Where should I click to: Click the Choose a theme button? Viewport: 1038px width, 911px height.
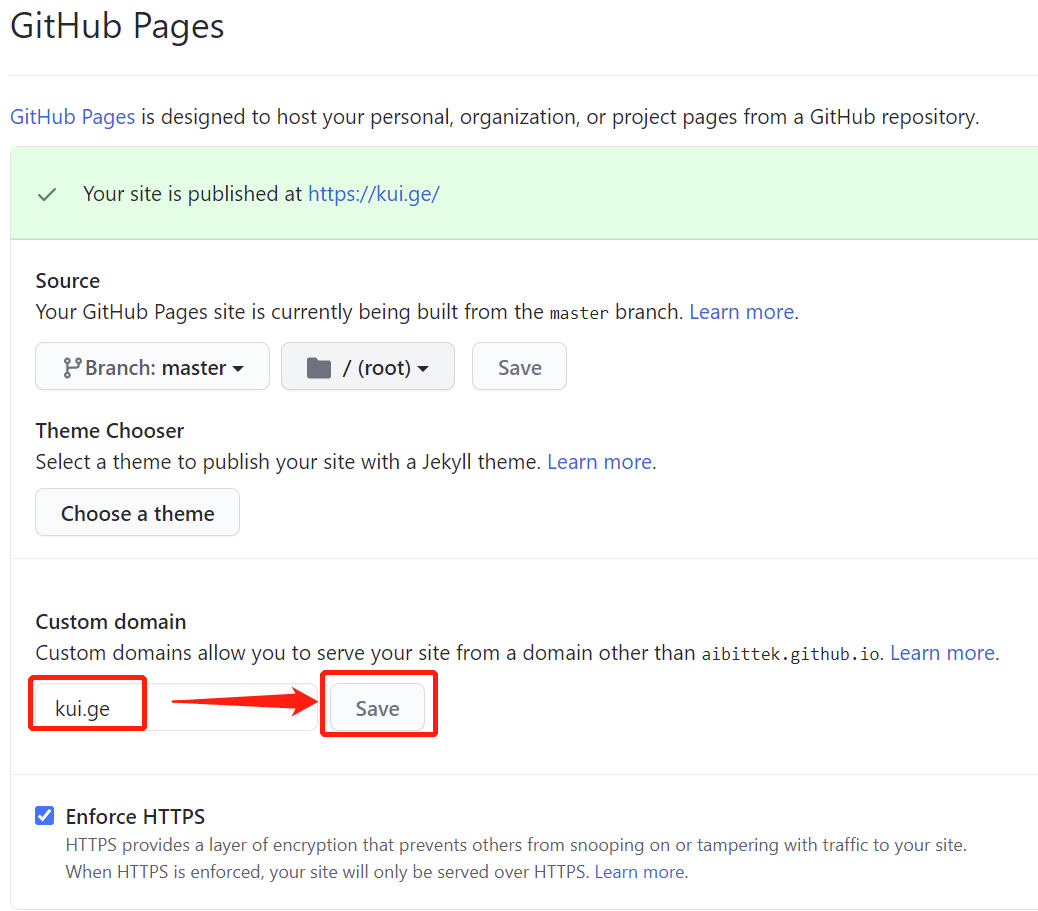point(137,513)
